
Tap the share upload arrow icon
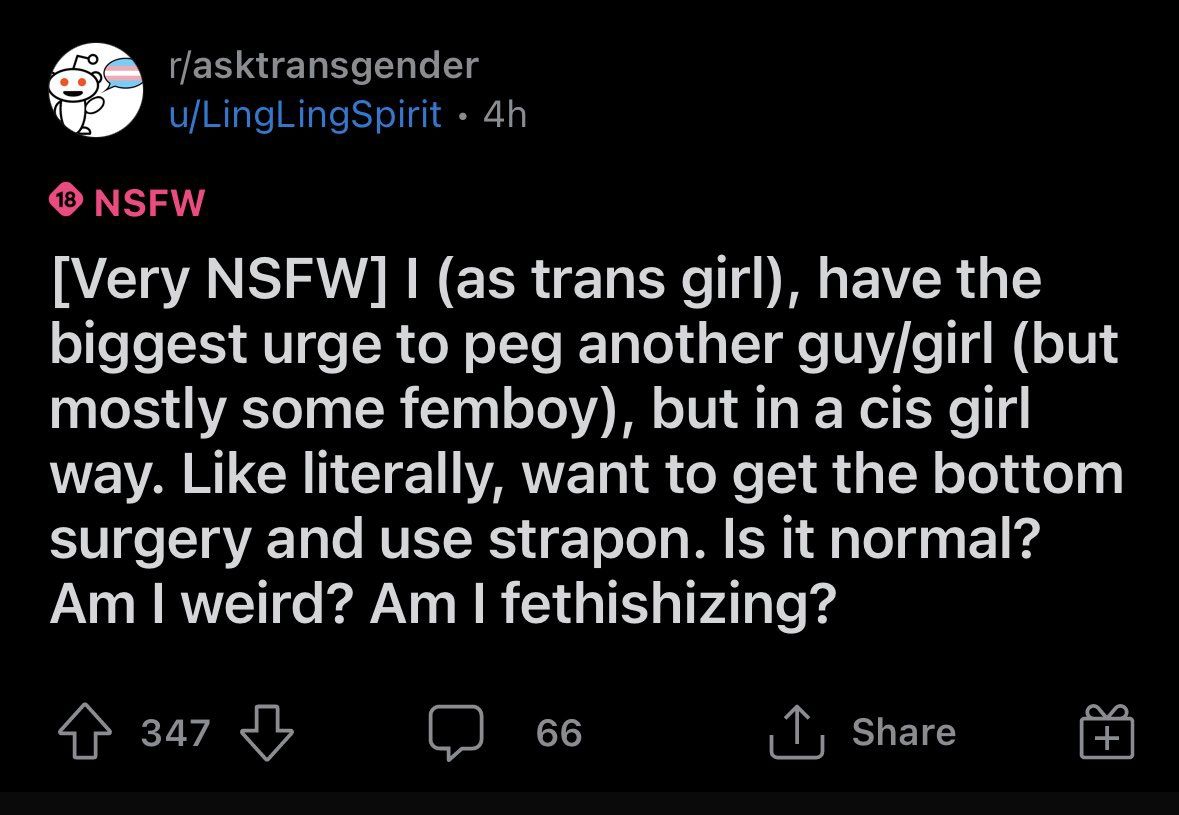pyautogui.click(x=797, y=732)
